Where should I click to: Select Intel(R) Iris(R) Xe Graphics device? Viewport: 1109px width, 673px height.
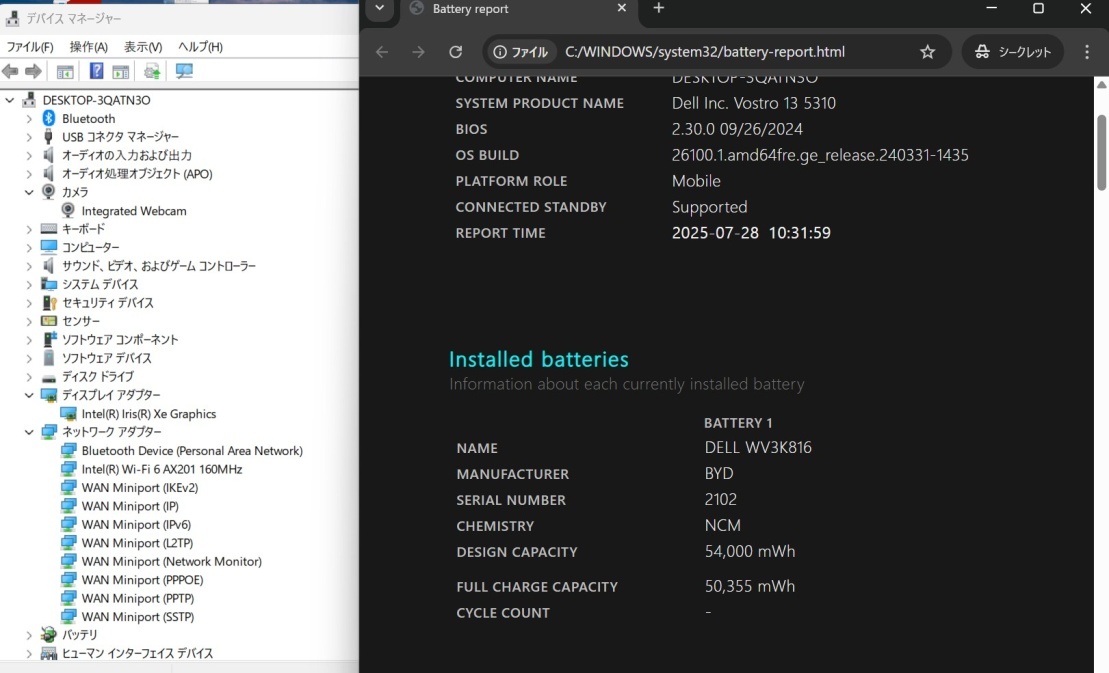click(148, 414)
